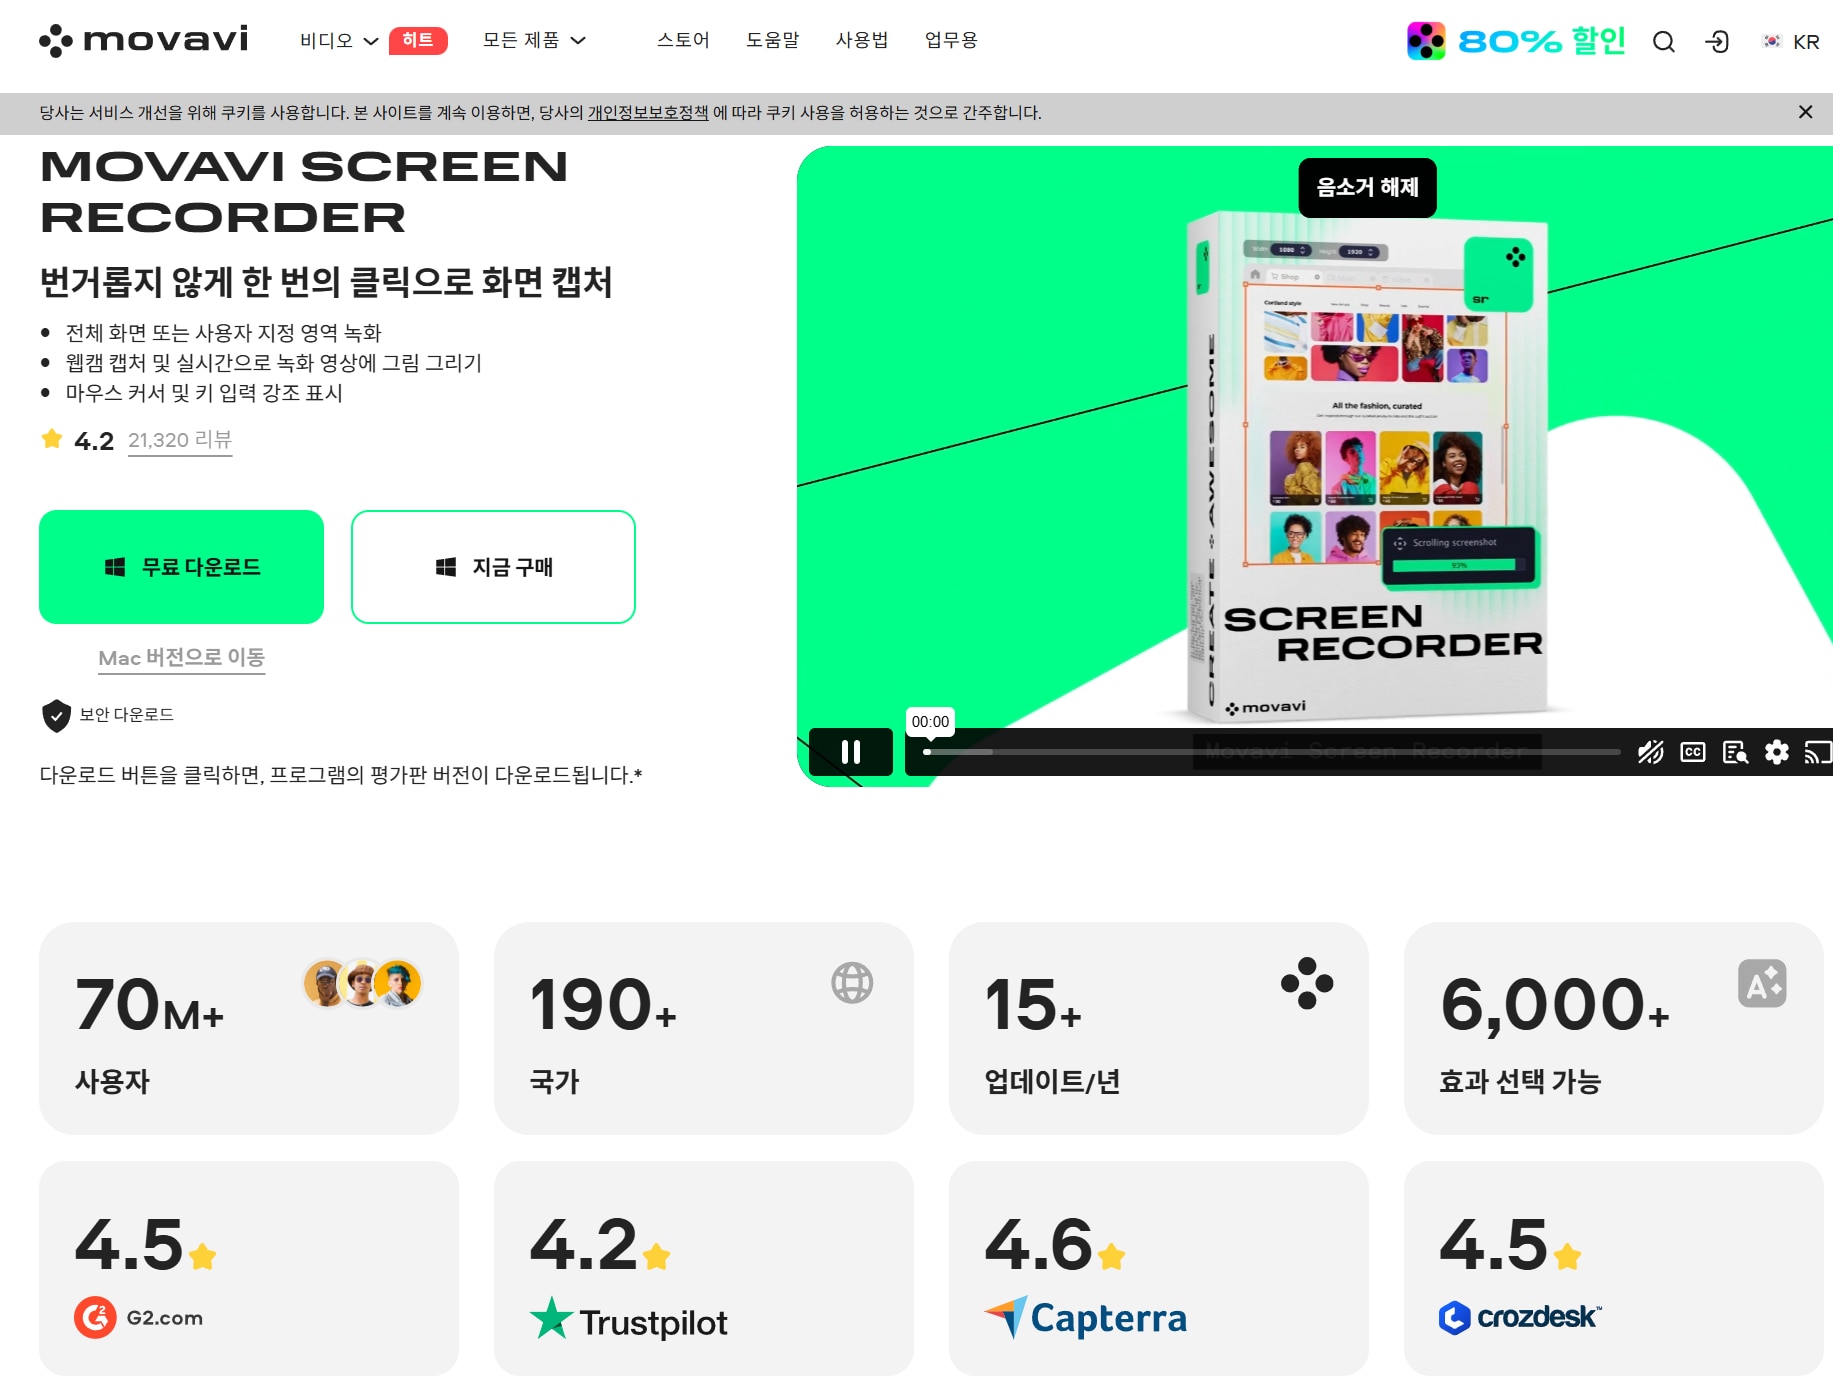Open the 도움말 menu item
Screen dimensions: 1833x1382
[x=773, y=40]
